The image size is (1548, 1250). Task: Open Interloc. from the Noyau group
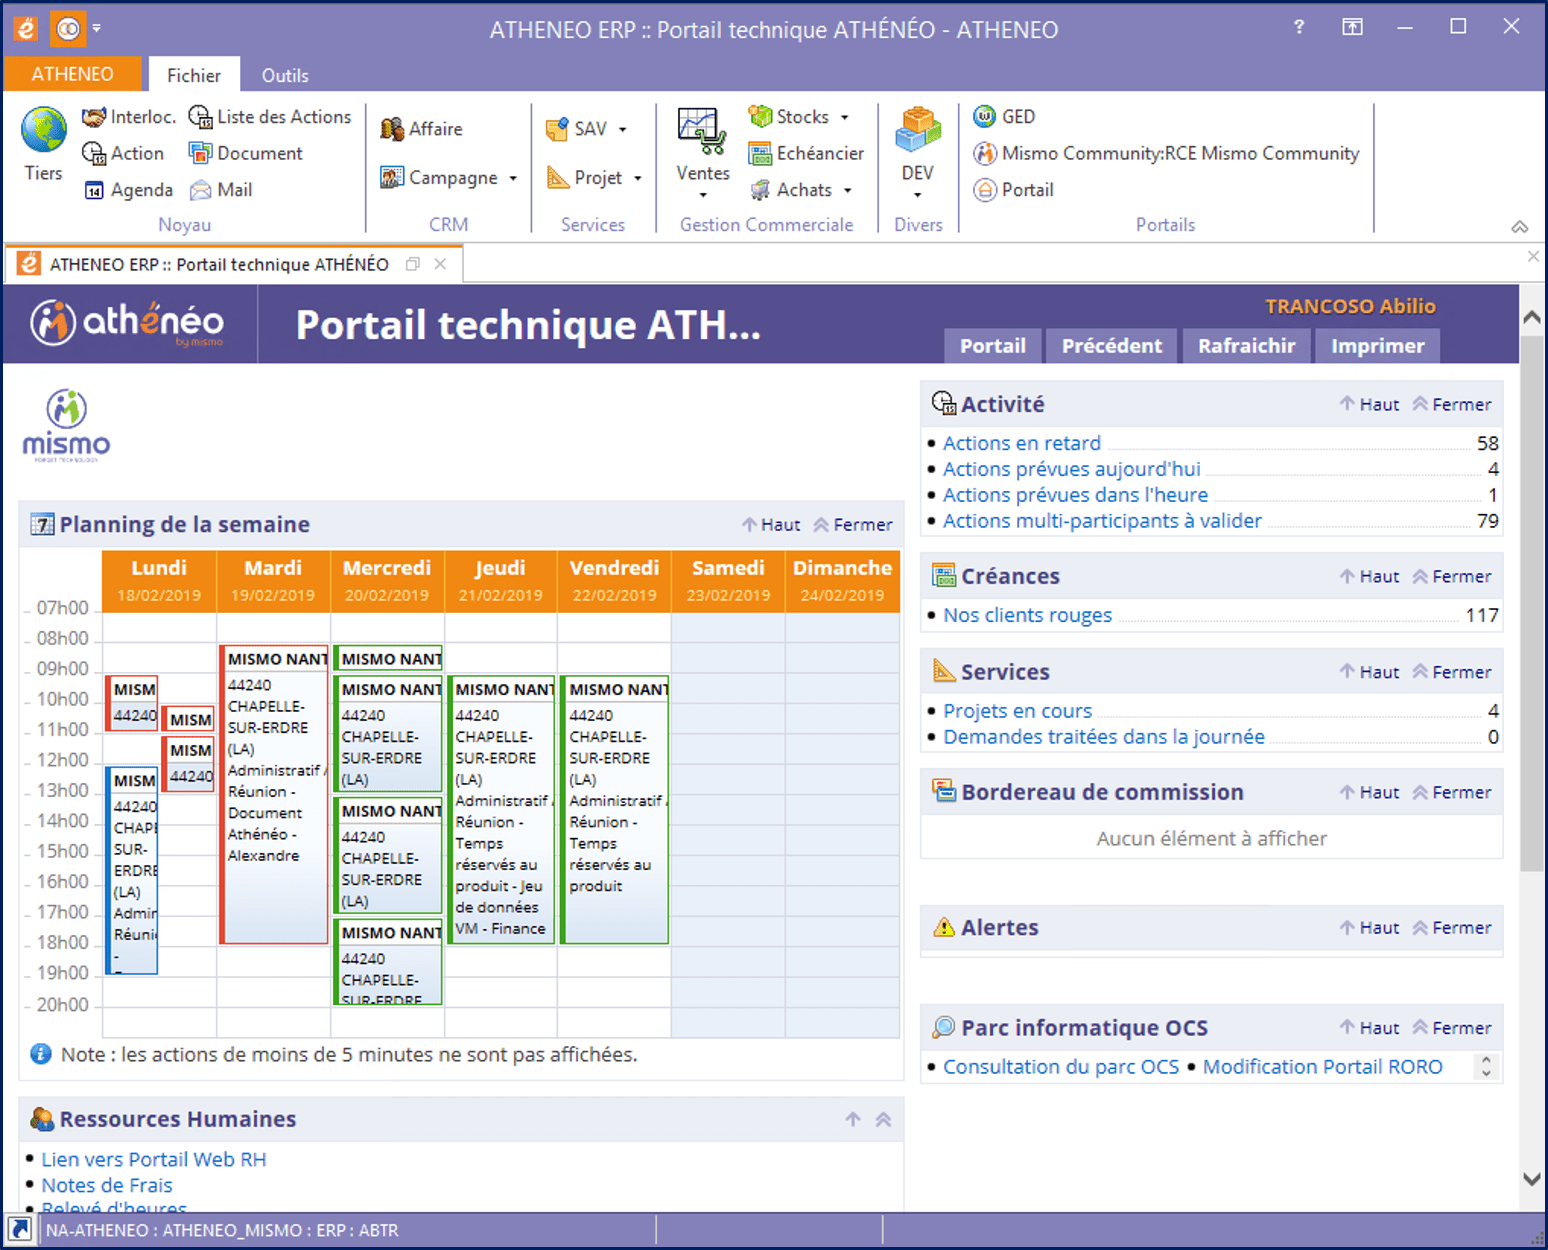(129, 117)
